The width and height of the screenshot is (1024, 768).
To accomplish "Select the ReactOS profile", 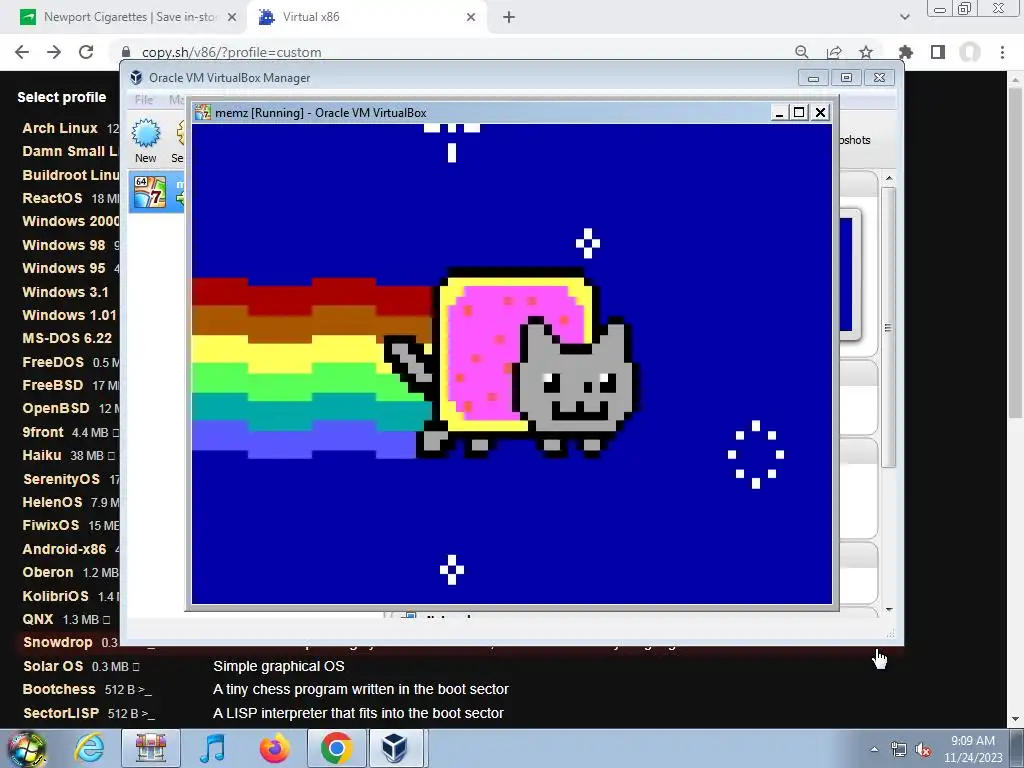I will tap(52, 198).
